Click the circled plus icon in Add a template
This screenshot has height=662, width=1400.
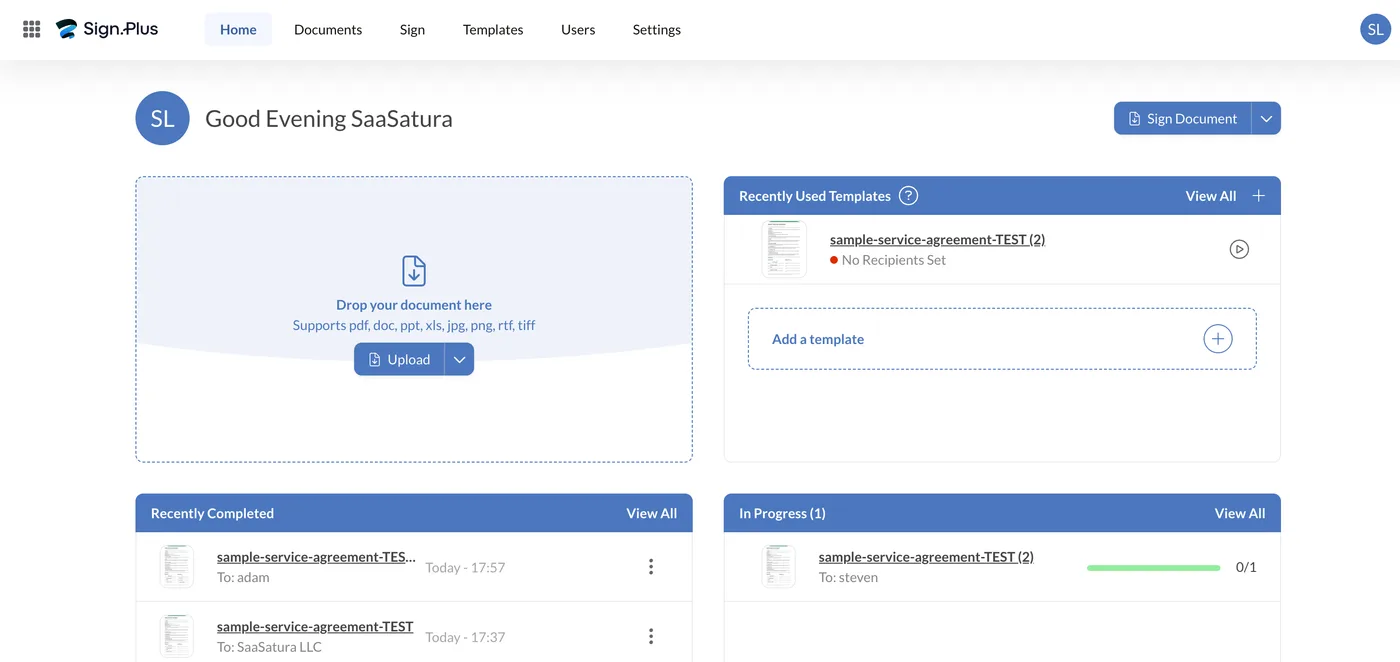click(1217, 339)
